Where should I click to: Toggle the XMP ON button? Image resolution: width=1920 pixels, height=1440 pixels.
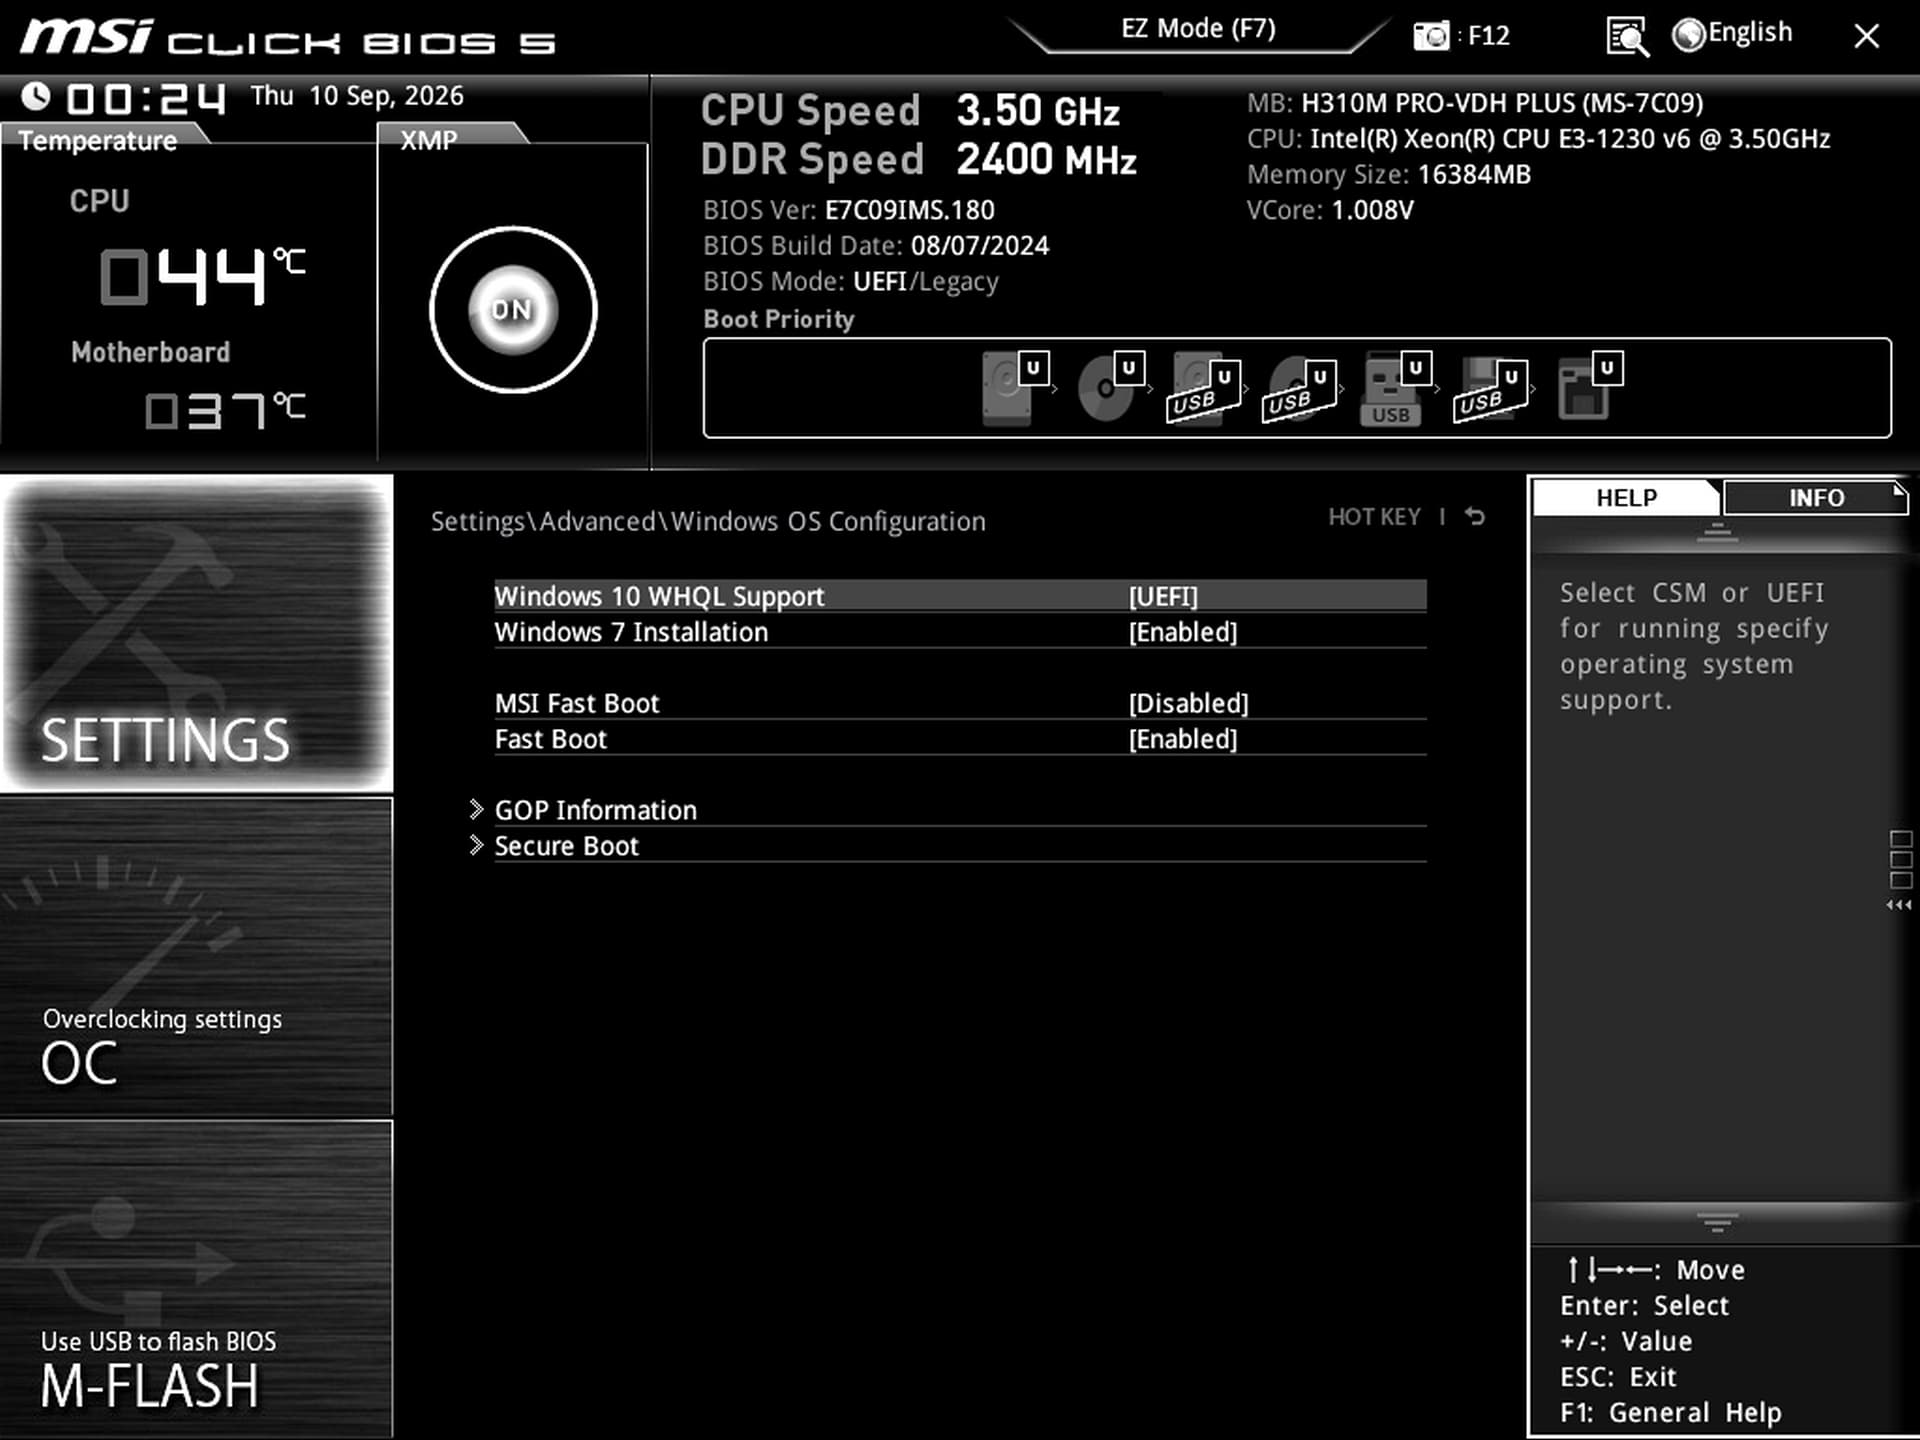click(x=513, y=310)
